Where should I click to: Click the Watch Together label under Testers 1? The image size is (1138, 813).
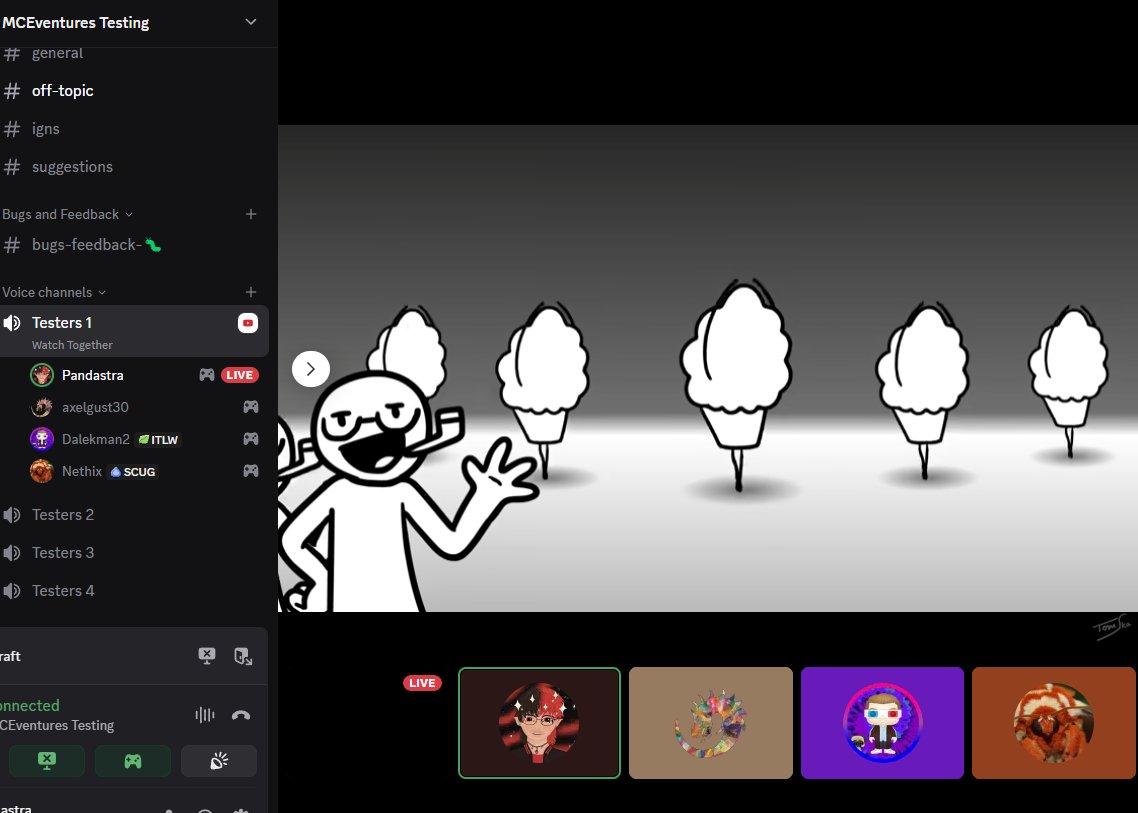[x=72, y=345]
